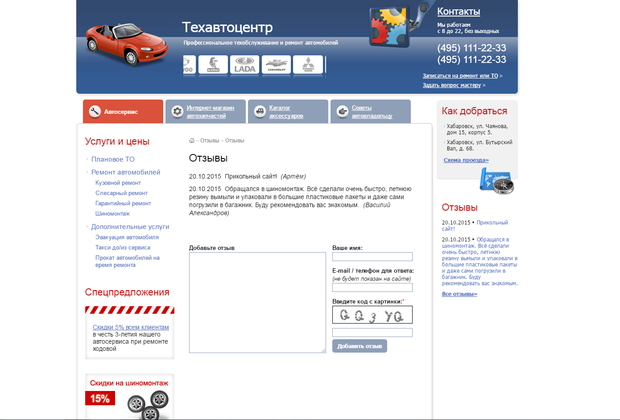The width and height of the screenshot is (620, 420).
Task: Click the red convertible car image
Action: click(127, 44)
